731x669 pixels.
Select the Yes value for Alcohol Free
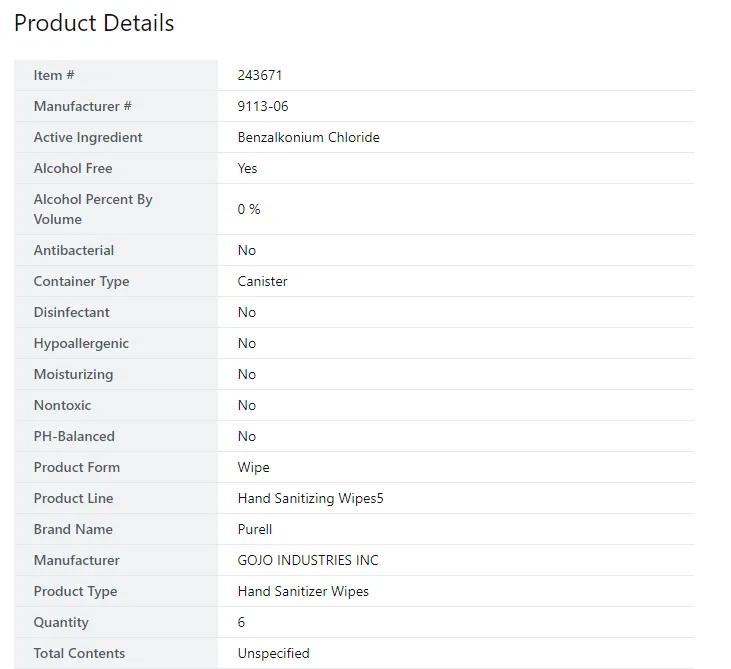247,168
